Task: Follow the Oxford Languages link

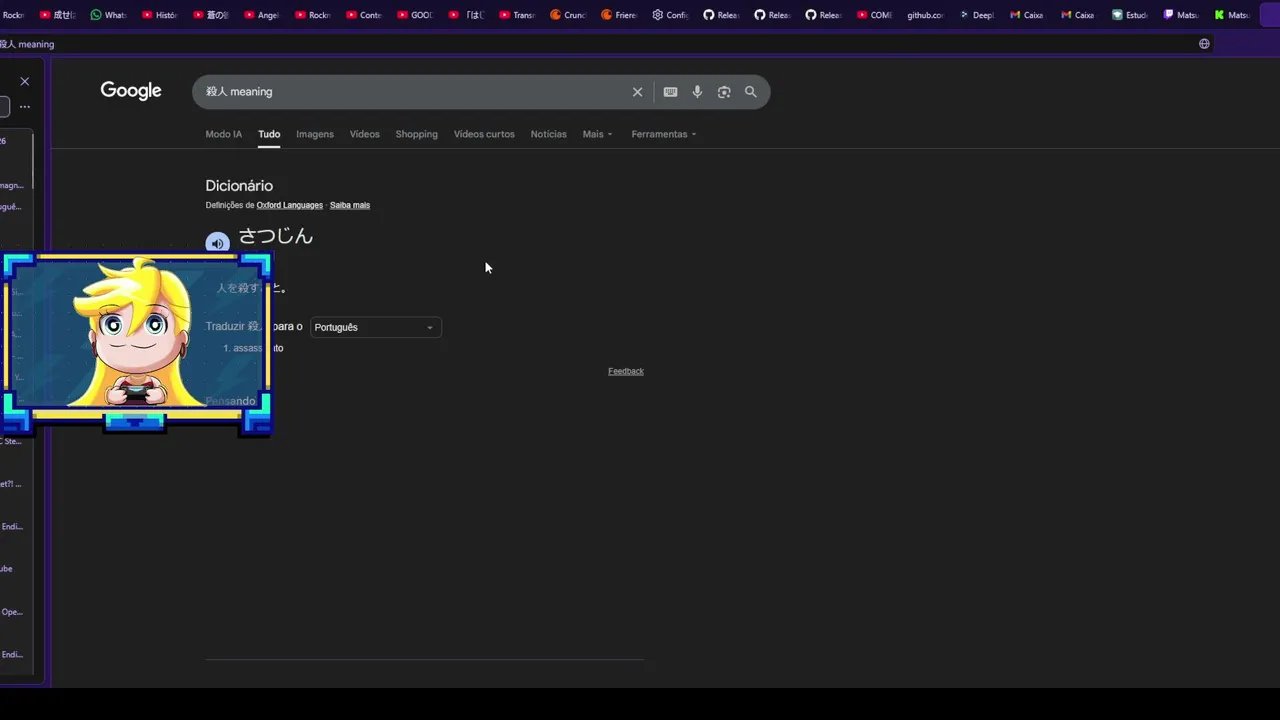Action: 289,205
